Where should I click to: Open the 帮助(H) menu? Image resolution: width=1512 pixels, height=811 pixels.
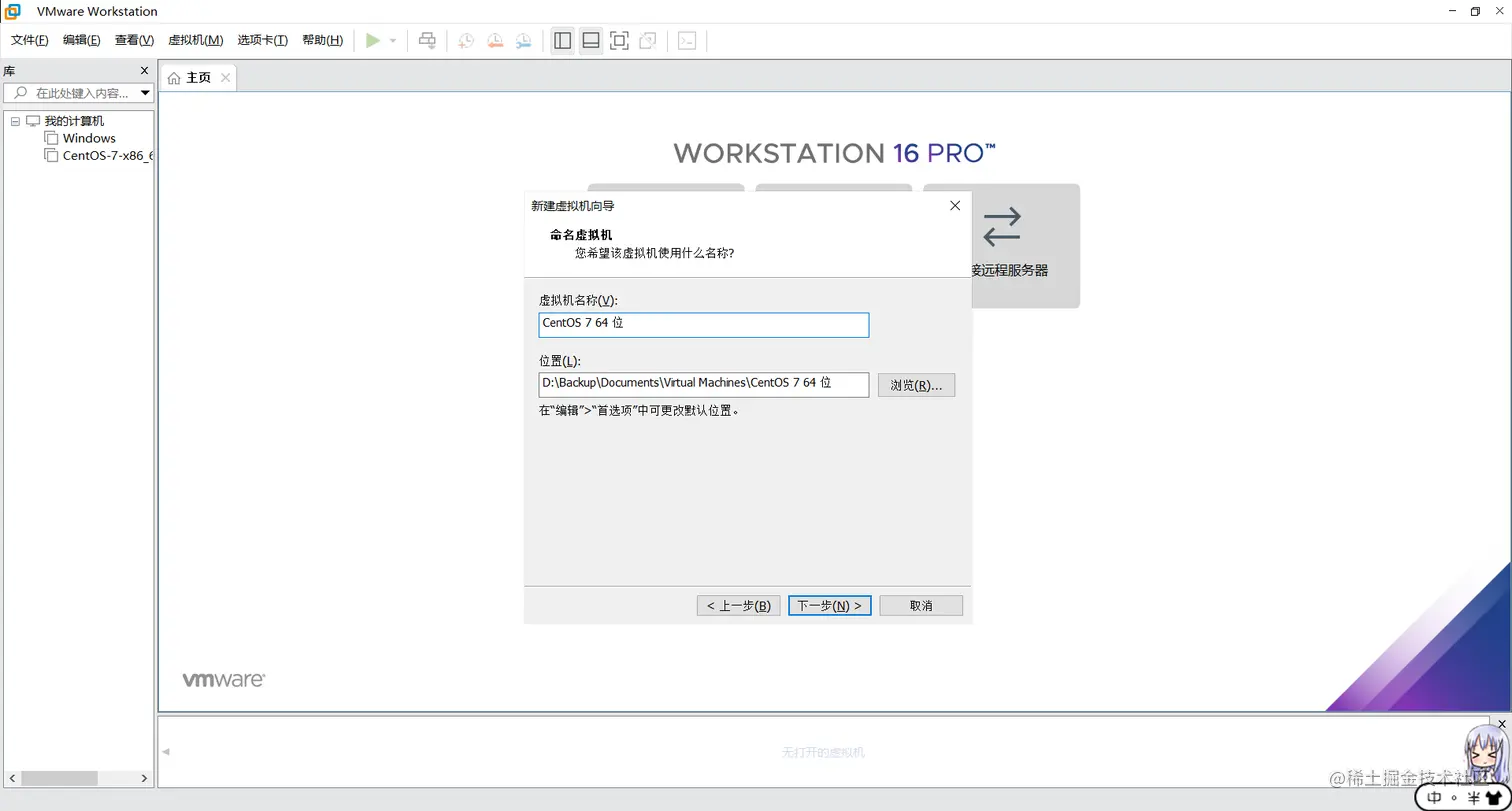coord(322,40)
